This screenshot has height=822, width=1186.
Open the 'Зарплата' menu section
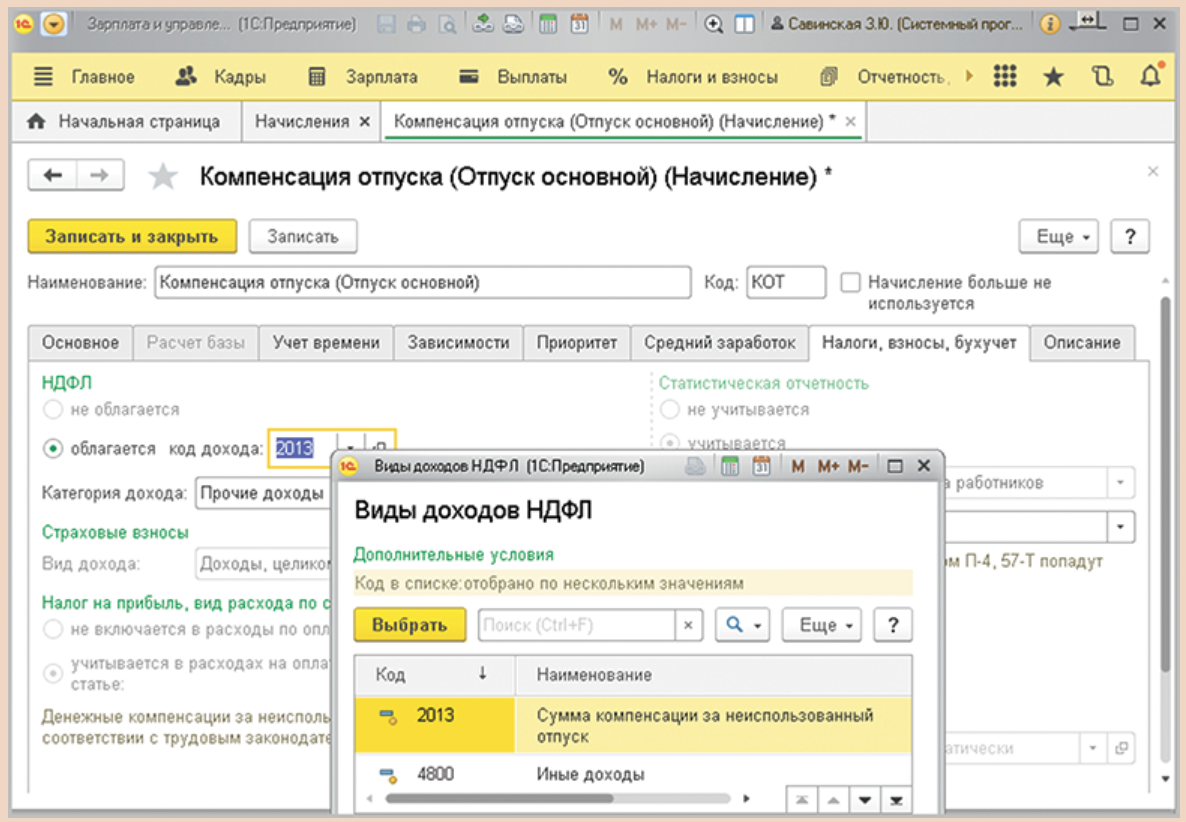pyautogui.click(x=380, y=77)
